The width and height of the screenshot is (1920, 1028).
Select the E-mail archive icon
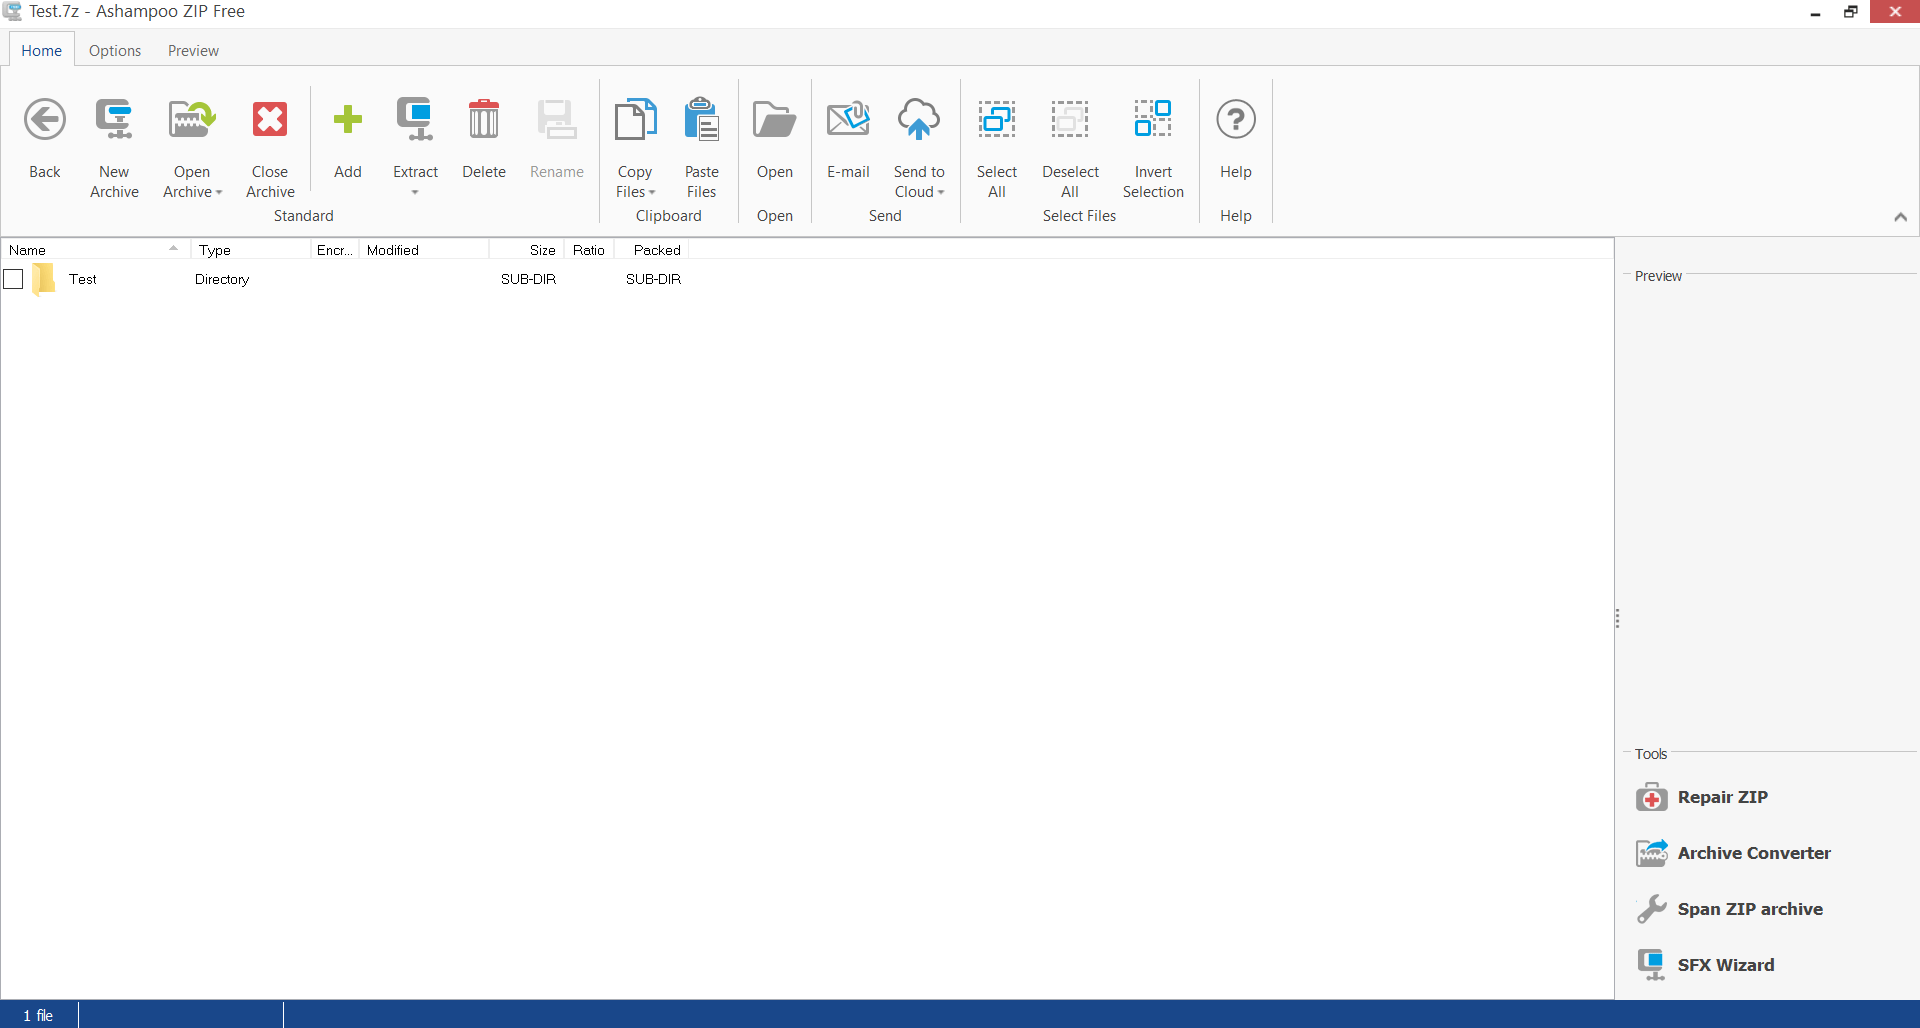click(x=847, y=119)
